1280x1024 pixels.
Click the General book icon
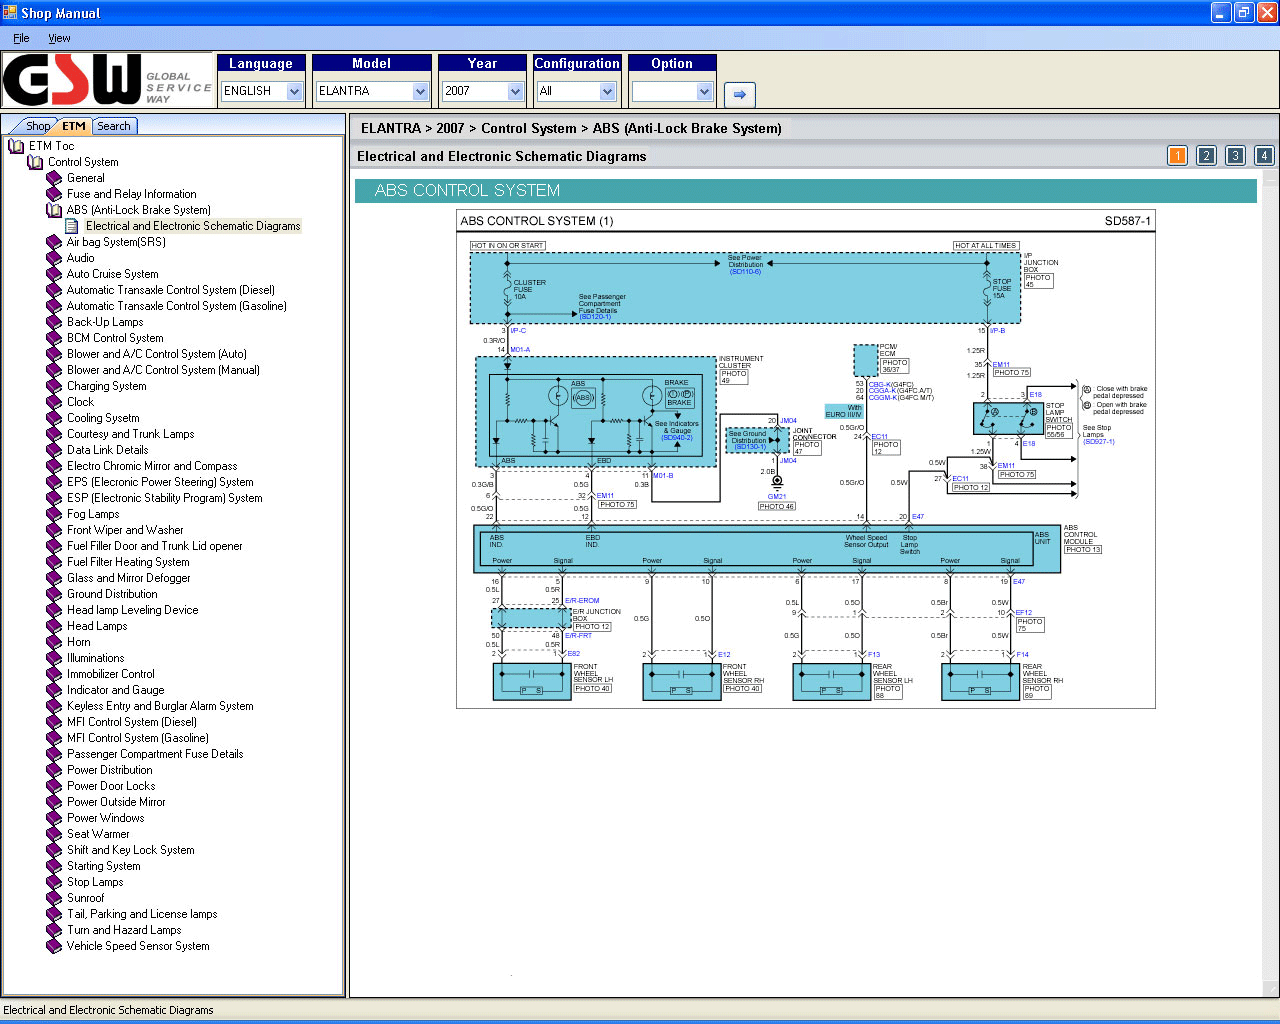point(54,178)
